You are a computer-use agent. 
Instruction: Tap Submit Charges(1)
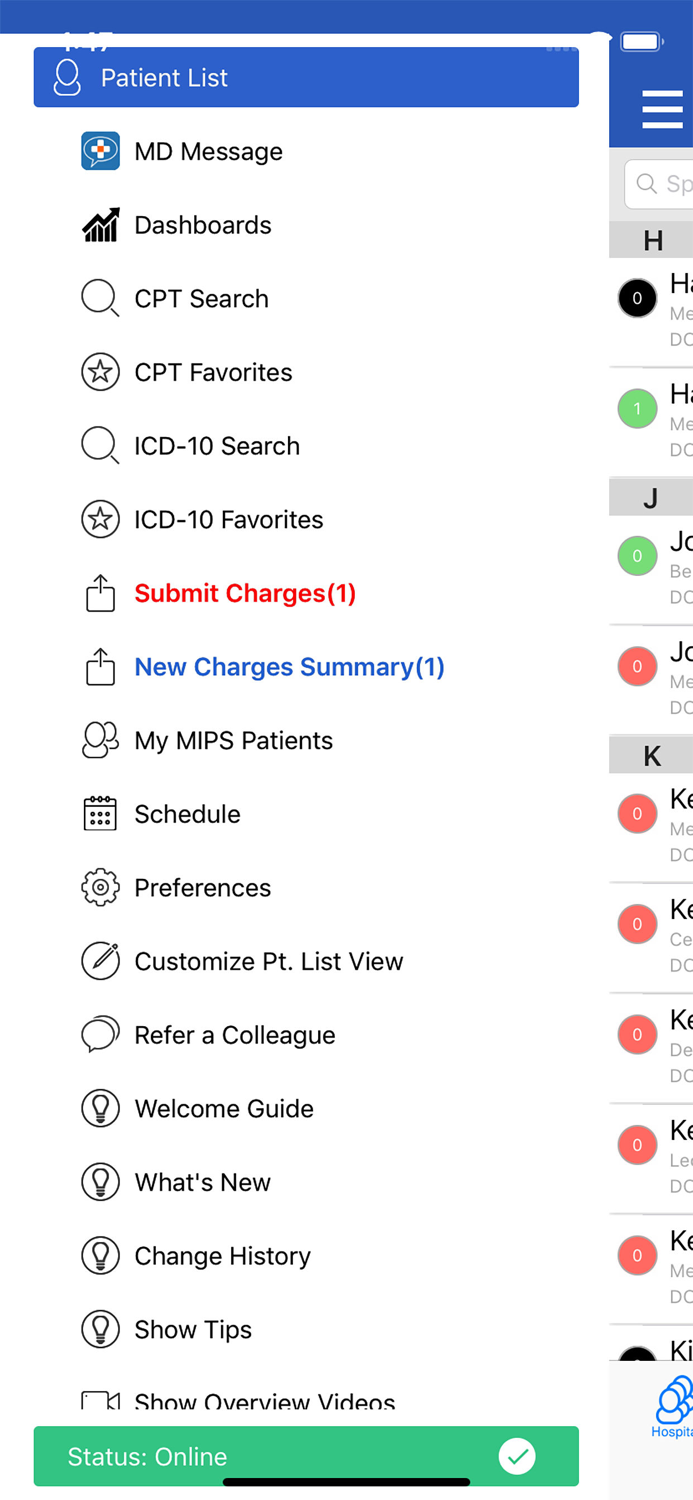pyautogui.click(x=245, y=593)
